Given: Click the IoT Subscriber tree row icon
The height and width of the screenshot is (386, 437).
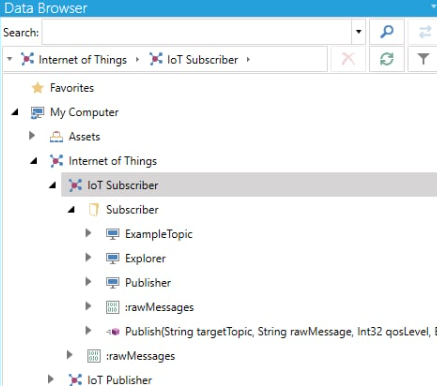Looking at the screenshot, I should coord(75,185).
